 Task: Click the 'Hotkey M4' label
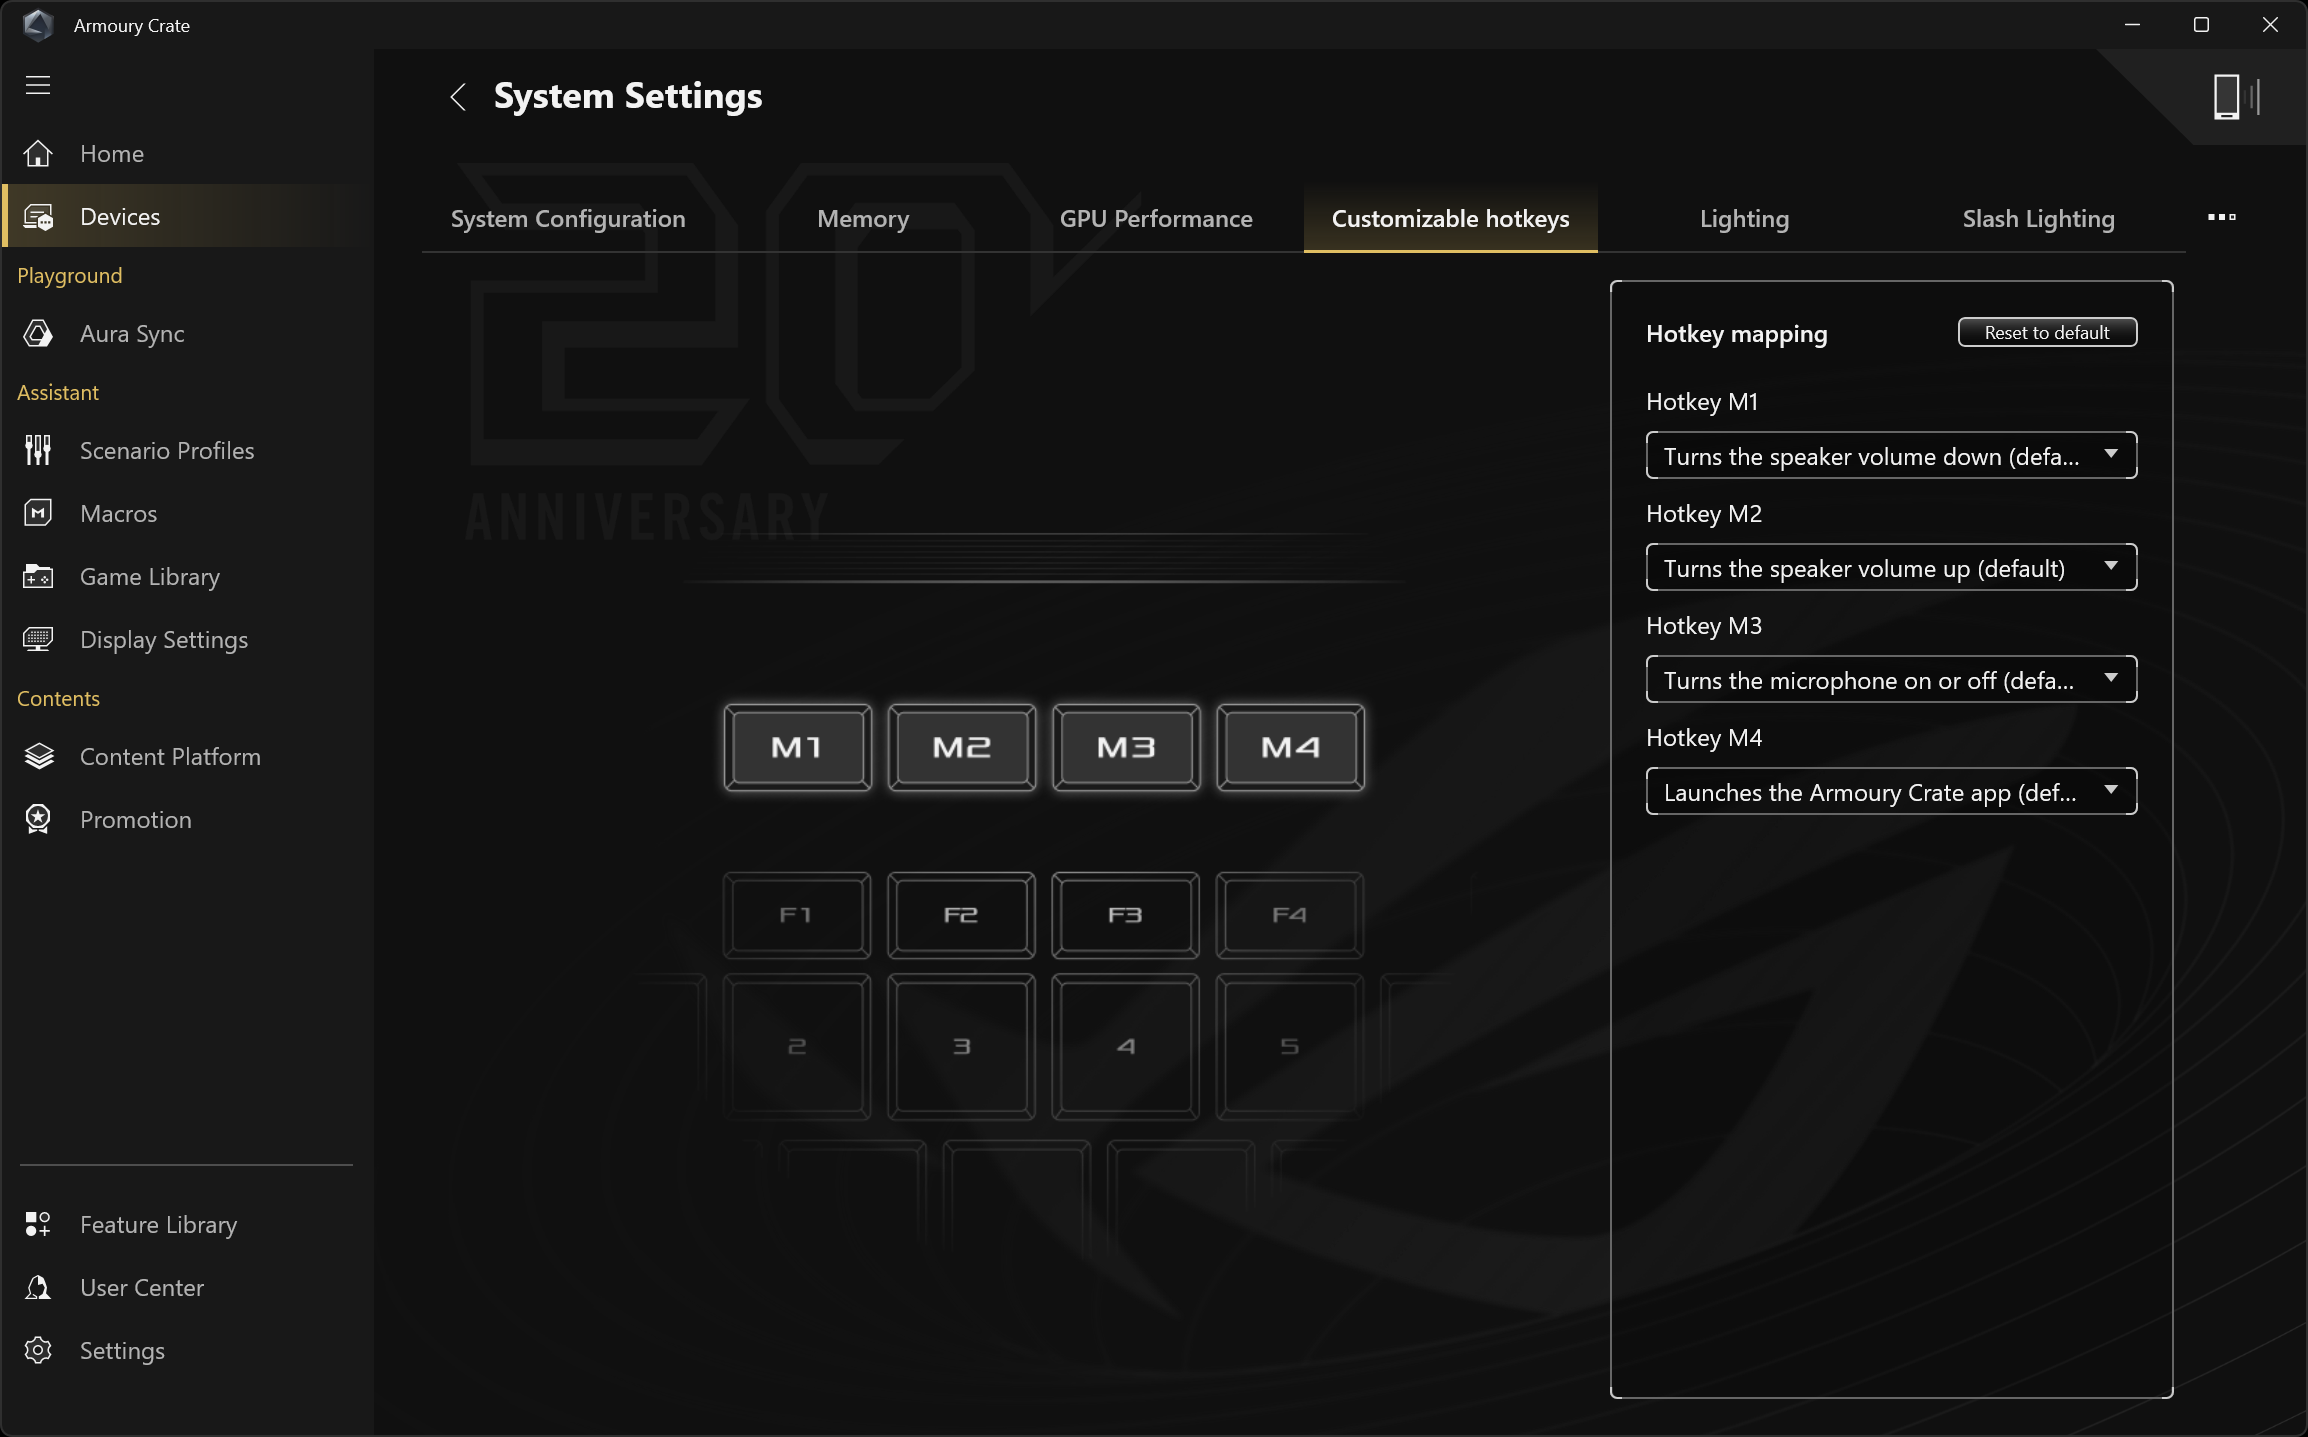pyautogui.click(x=1704, y=738)
